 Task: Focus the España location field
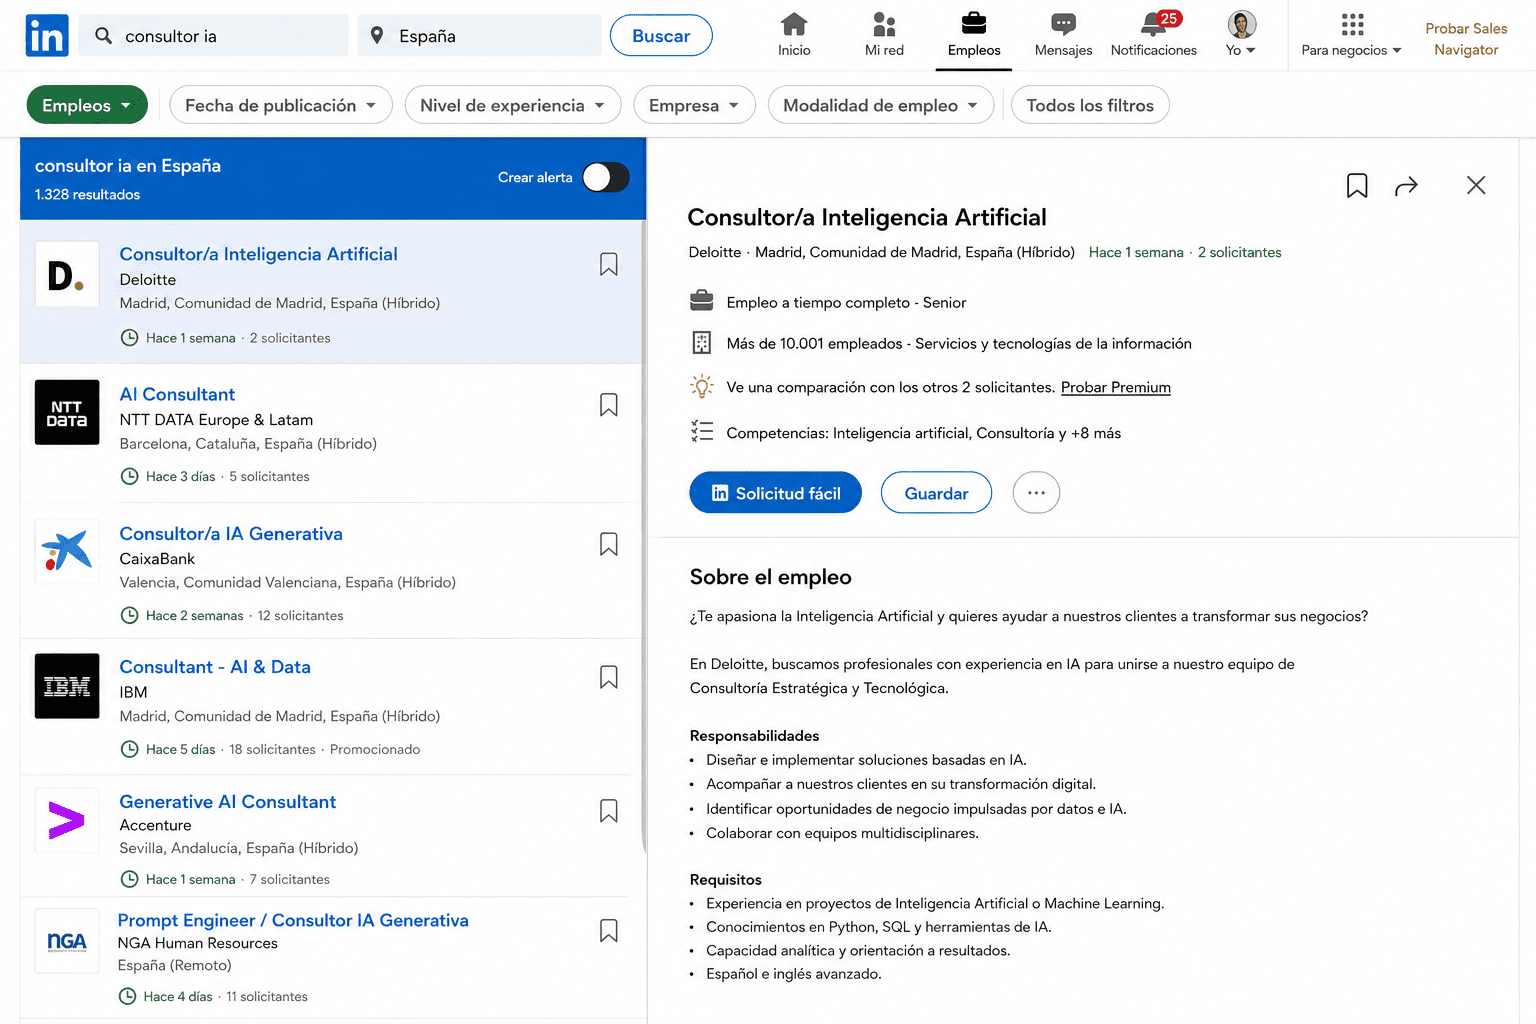coord(480,36)
